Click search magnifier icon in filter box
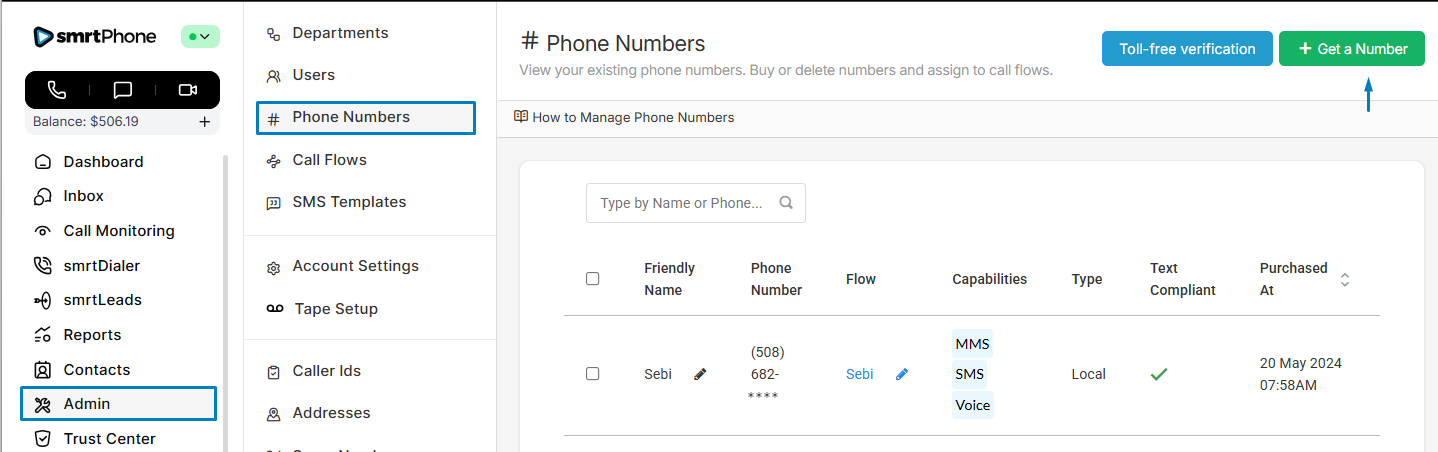 click(786, 202)
